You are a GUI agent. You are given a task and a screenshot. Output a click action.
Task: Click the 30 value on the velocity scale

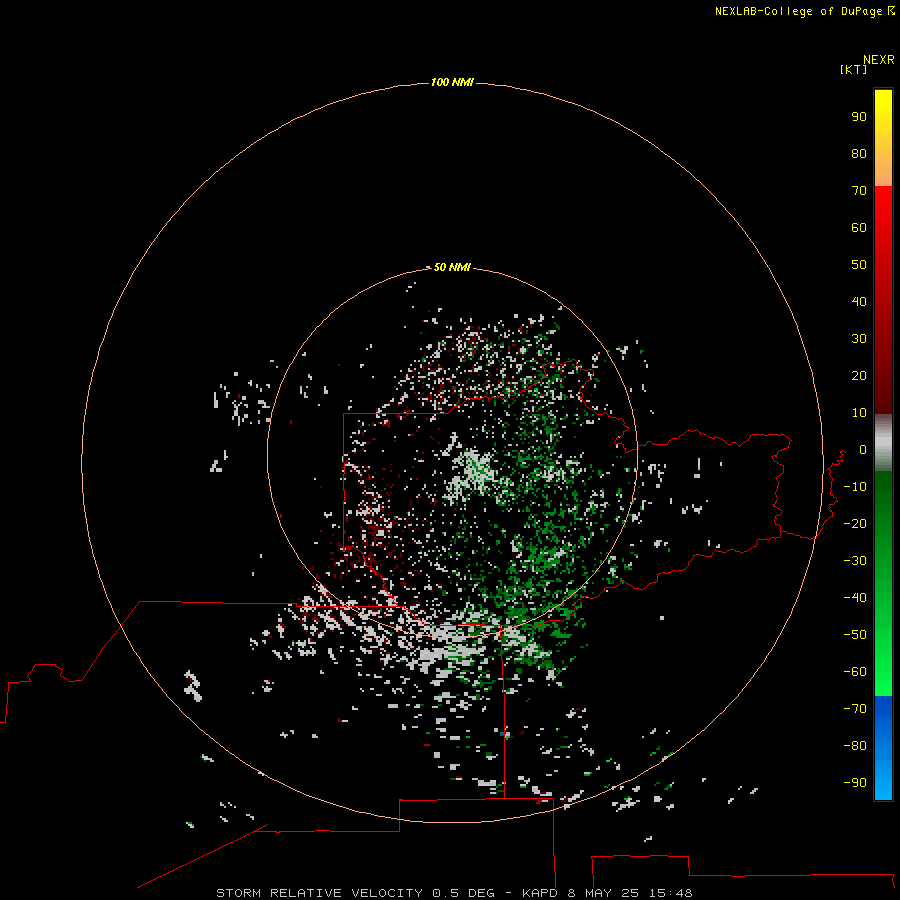[x=859, y=339]
